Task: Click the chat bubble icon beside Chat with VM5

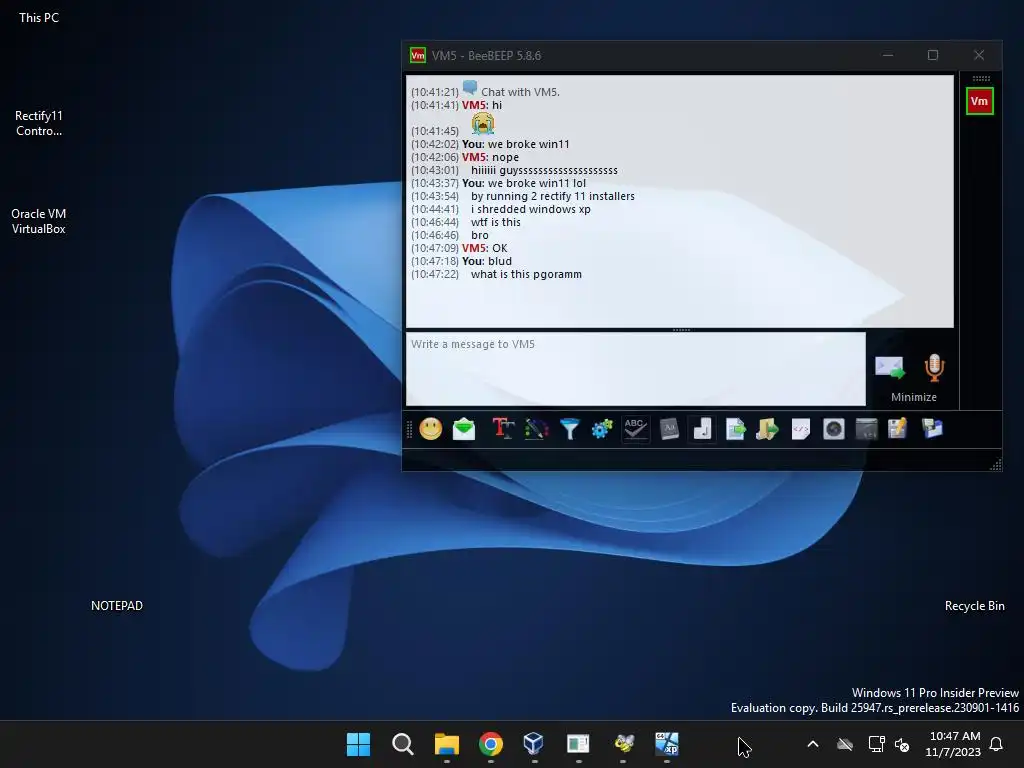Action: (x=470, y=88)
